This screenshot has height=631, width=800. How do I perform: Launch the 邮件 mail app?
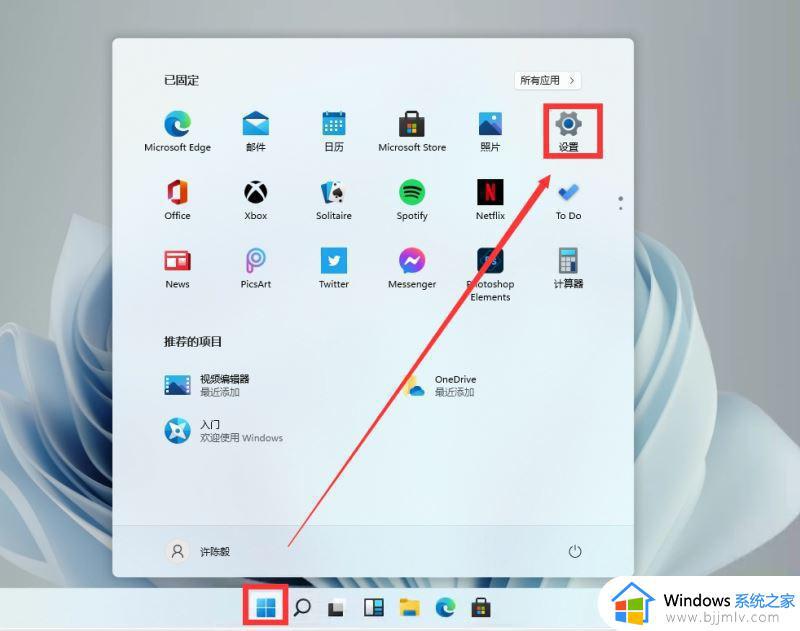tap(256, 131)
